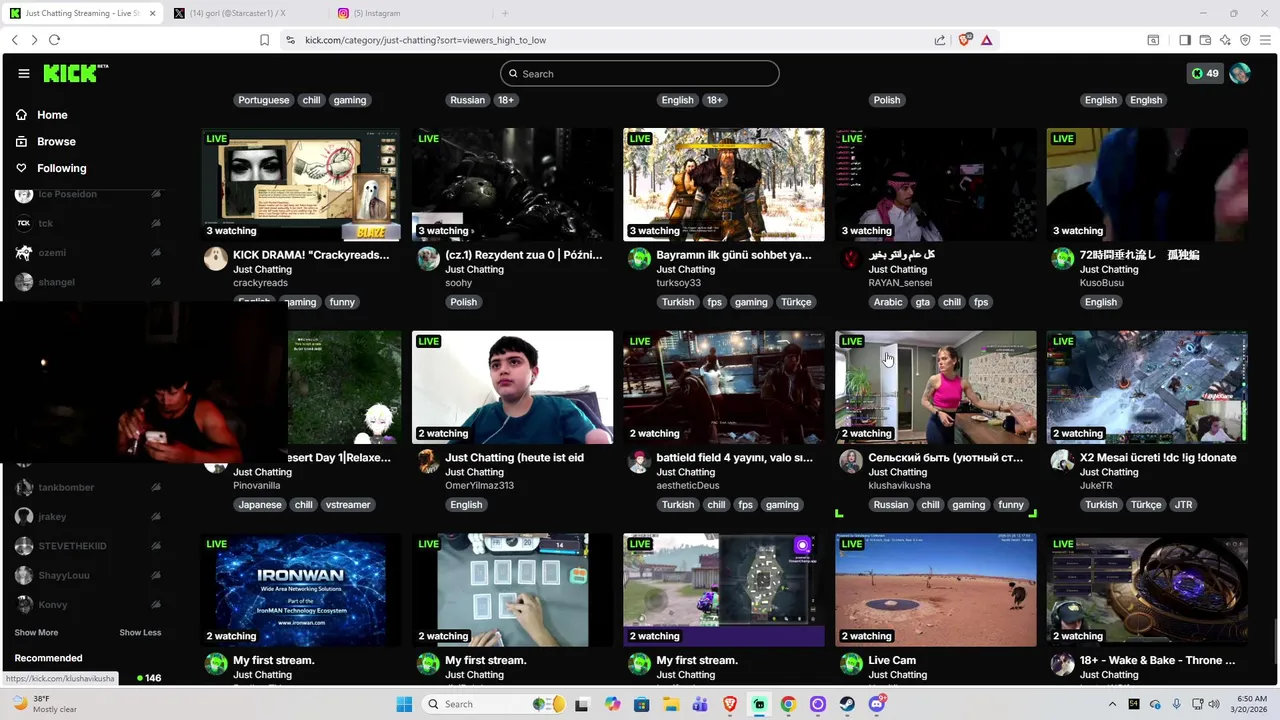Collapse the list with Show Less
The image size is (1280, 720).
point(140,633)
